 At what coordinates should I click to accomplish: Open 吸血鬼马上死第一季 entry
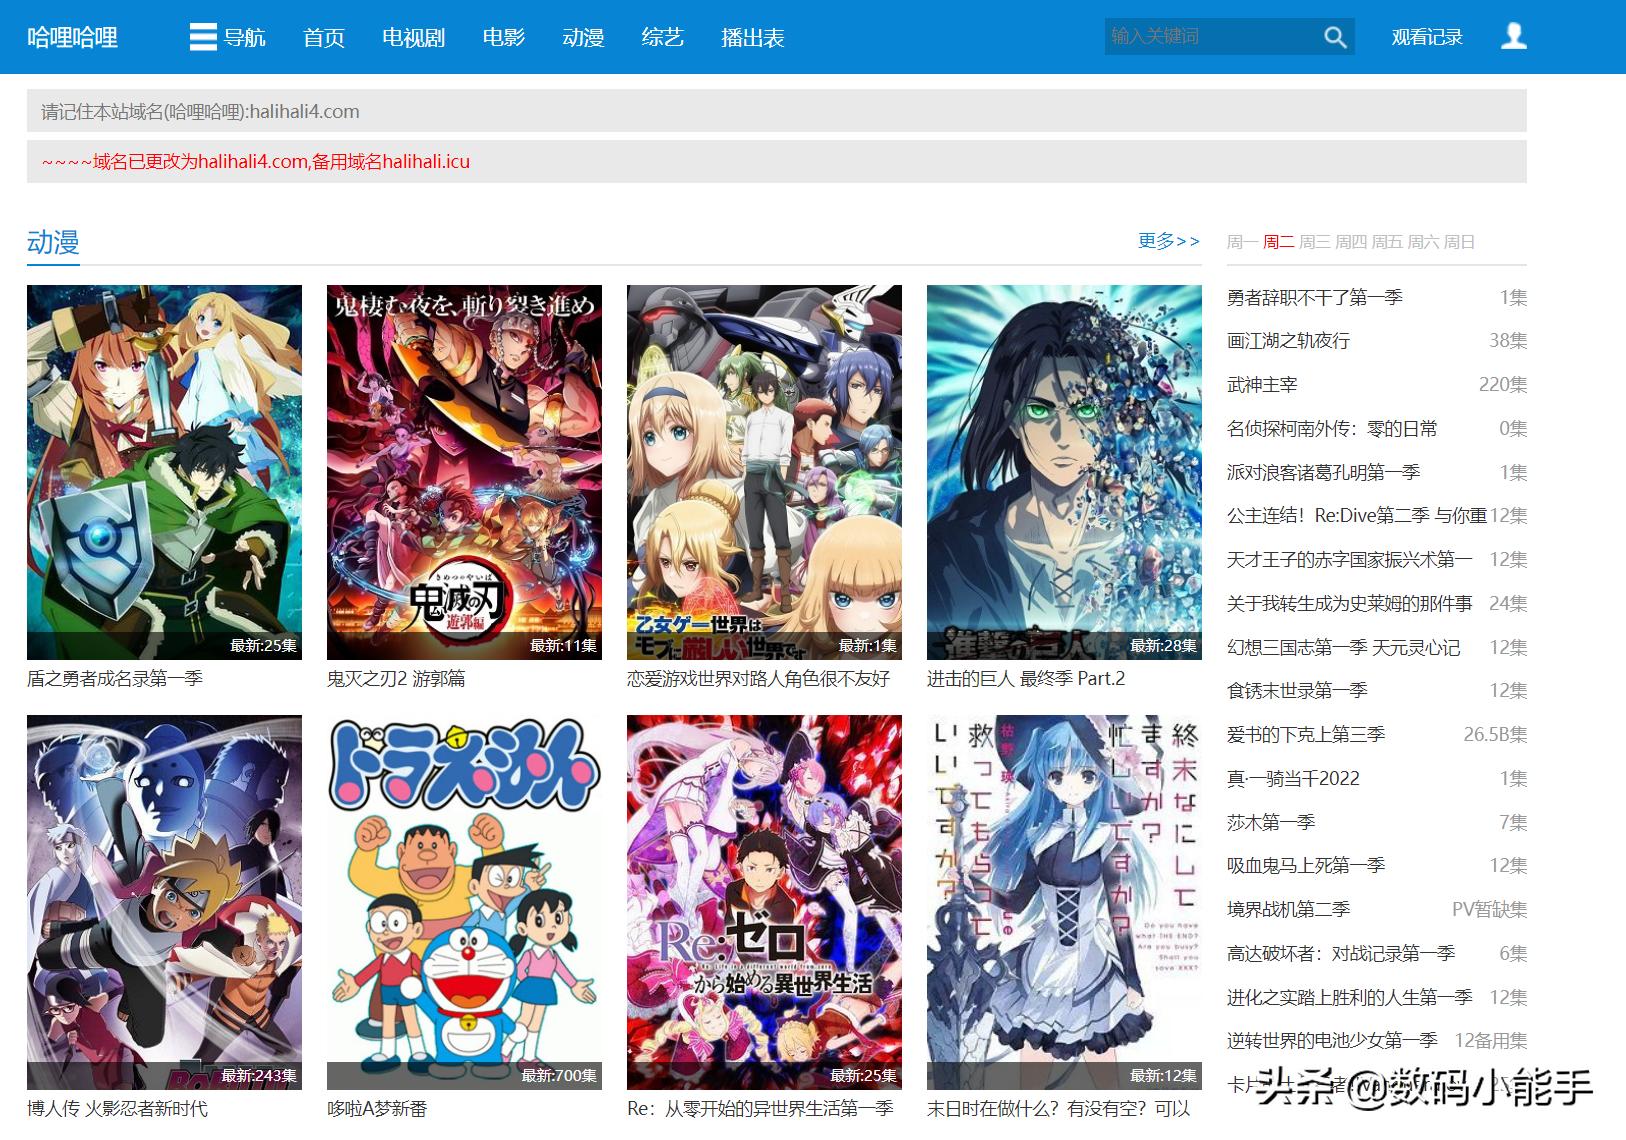[x=1306, y=866]
